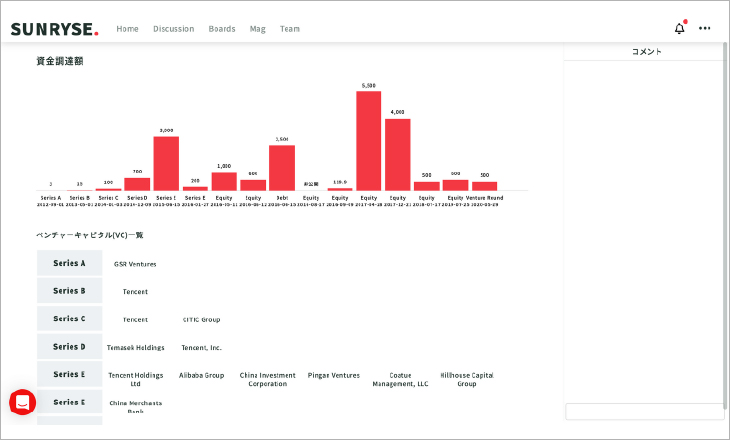Open the Discussion nav item
This screenshot has height=440, width=730.
coord(174,29)
